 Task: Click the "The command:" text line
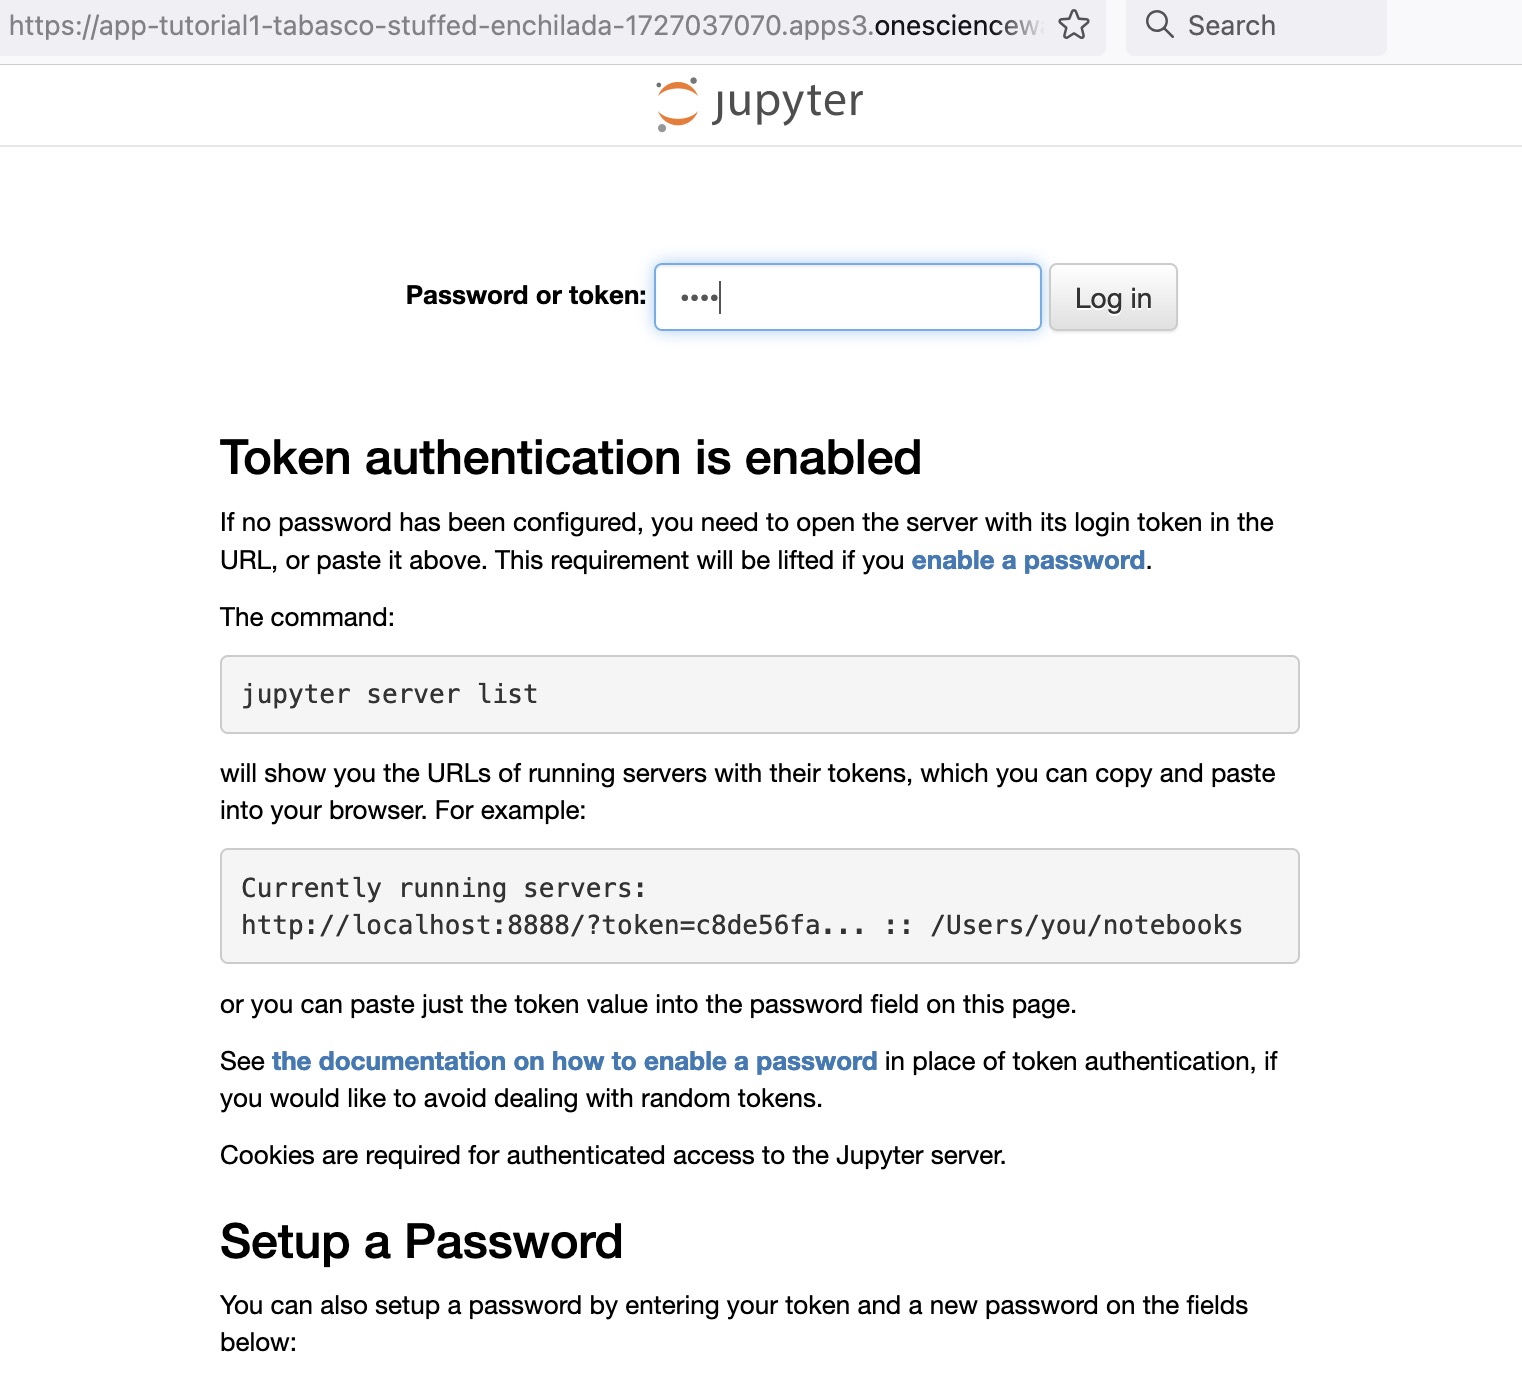pyautogui.click(x=307, y=617)
